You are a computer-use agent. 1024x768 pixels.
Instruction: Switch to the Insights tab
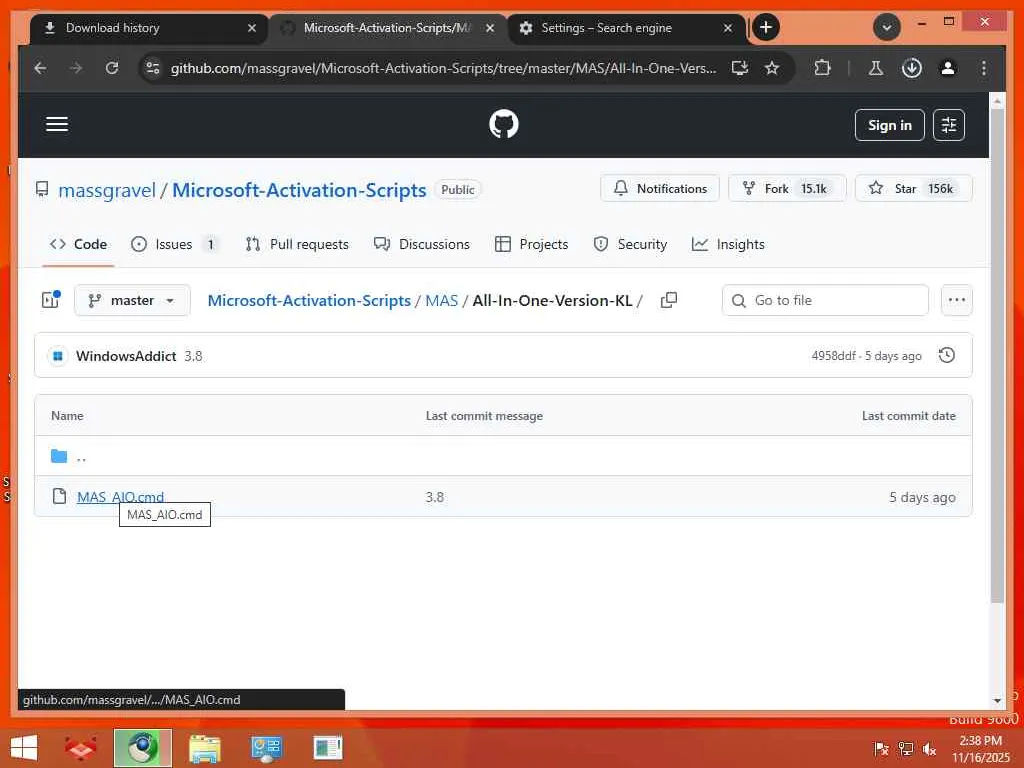[x=728, y=244]
